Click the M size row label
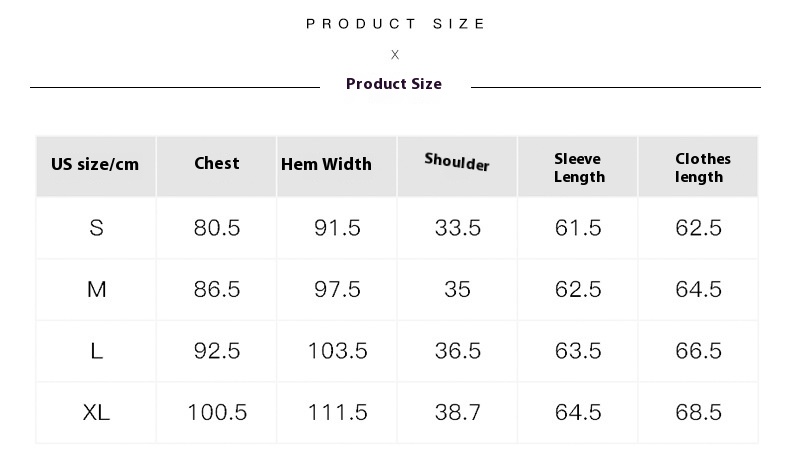 [x=97, y=290]
